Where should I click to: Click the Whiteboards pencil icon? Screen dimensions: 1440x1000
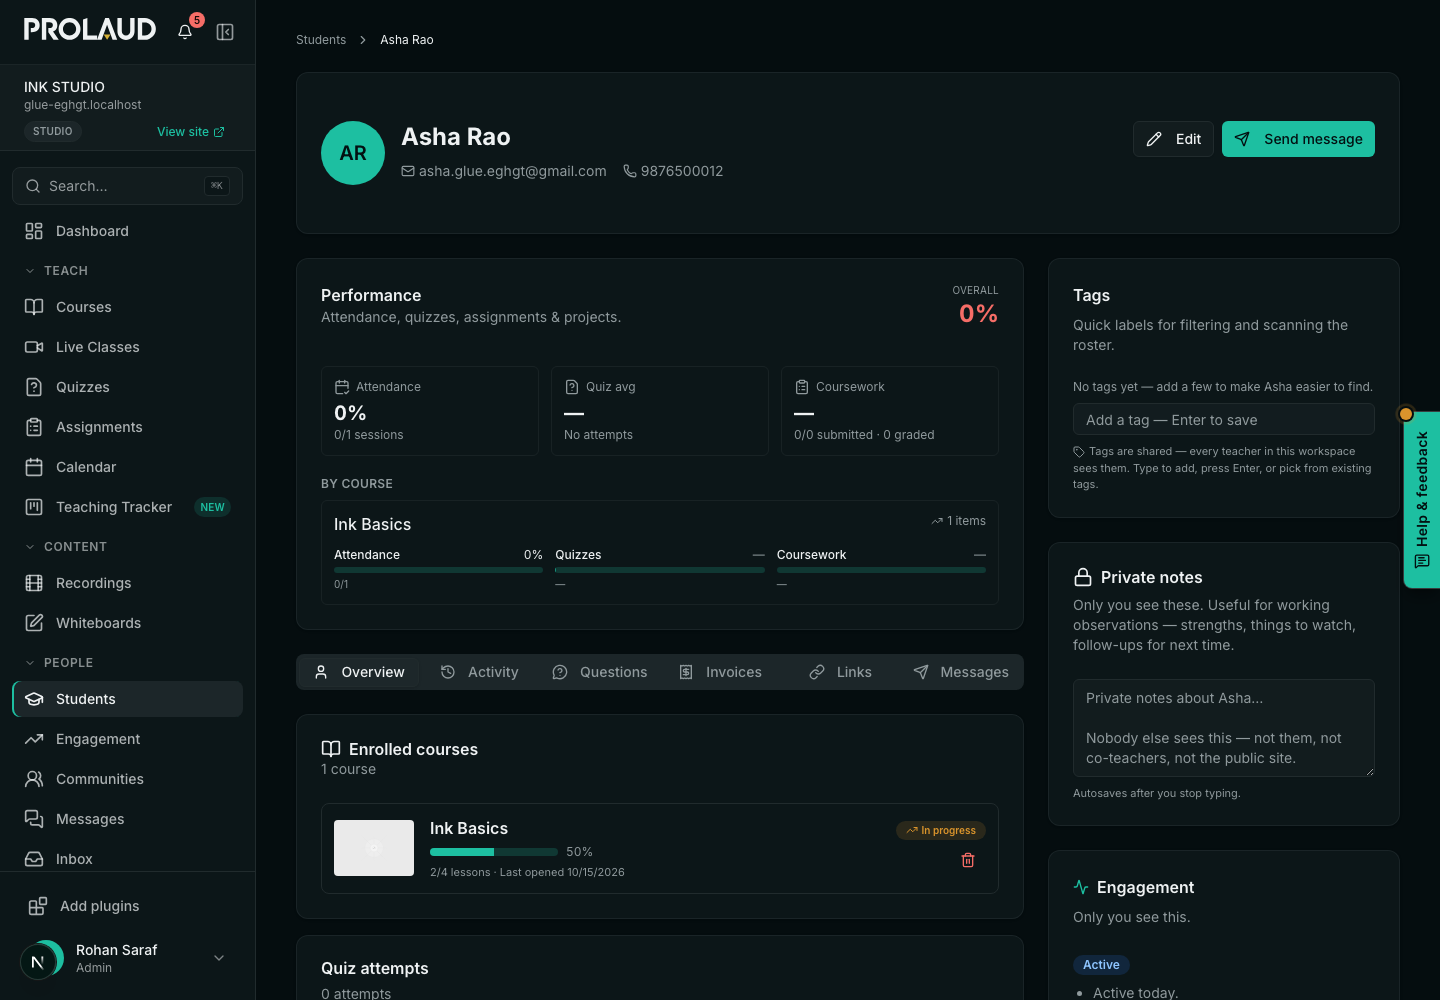point(34,623)
